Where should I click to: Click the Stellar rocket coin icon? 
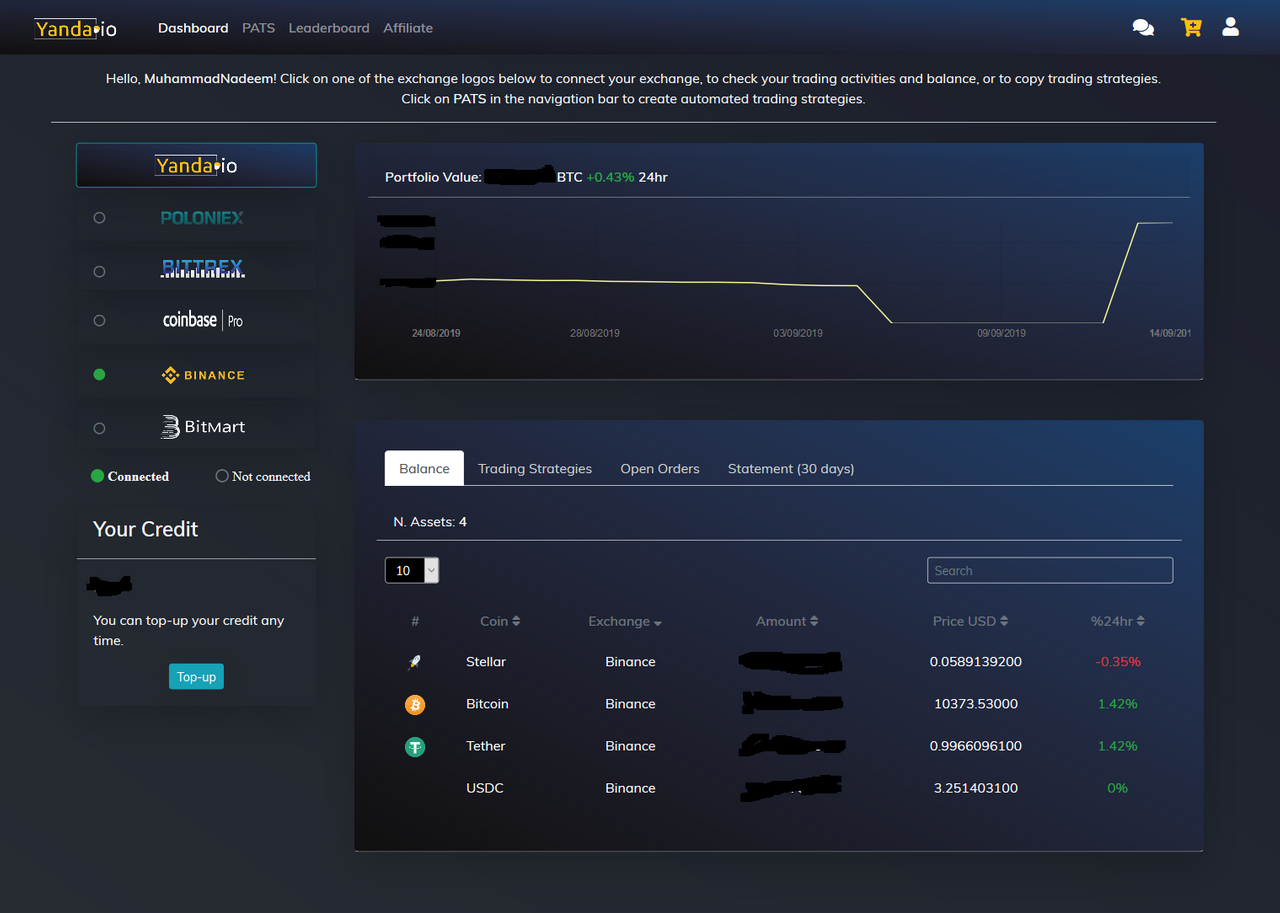(415, 662)
